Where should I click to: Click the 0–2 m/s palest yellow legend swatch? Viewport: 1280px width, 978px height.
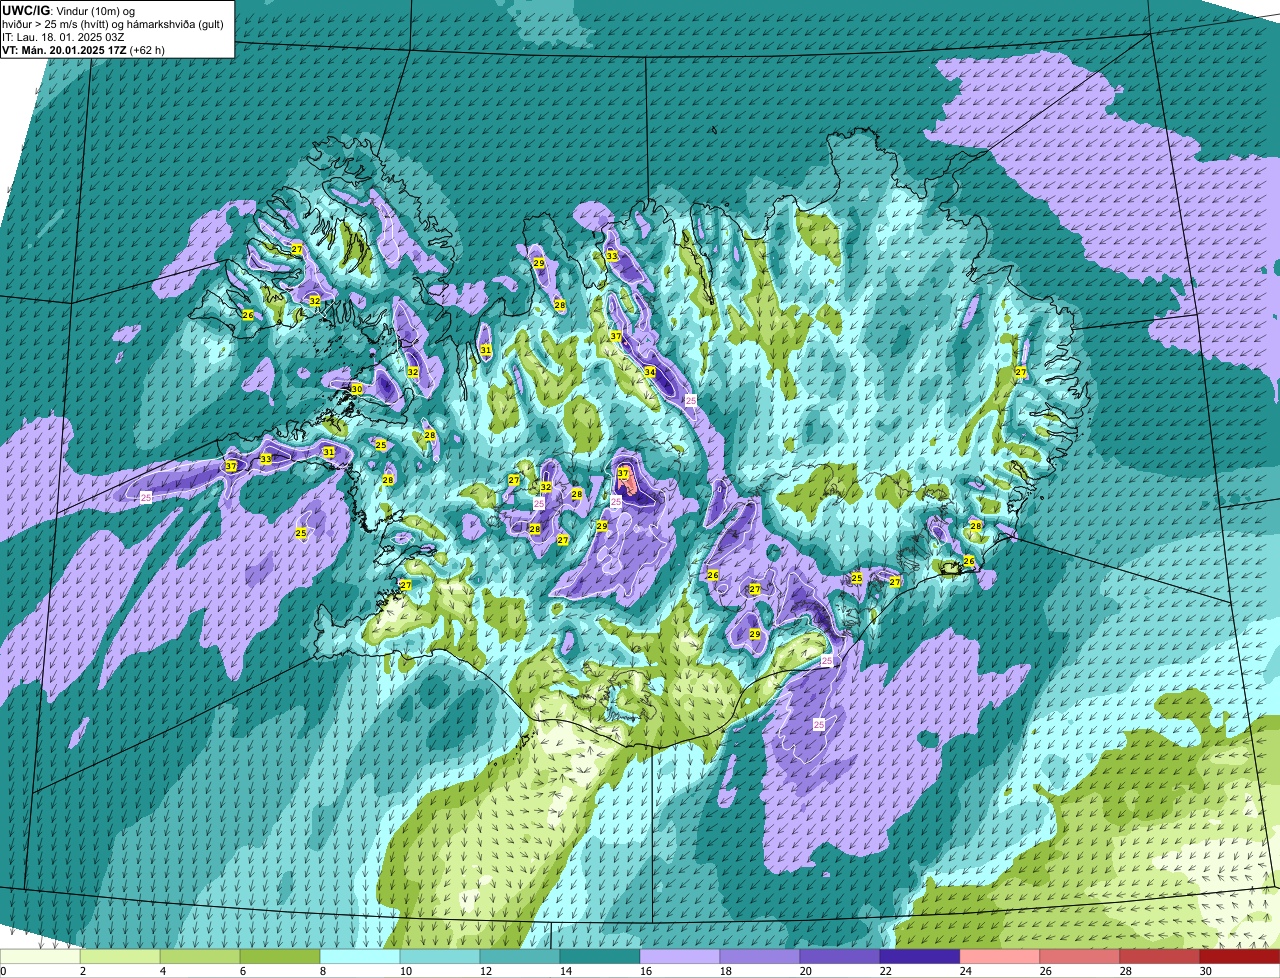40,956
